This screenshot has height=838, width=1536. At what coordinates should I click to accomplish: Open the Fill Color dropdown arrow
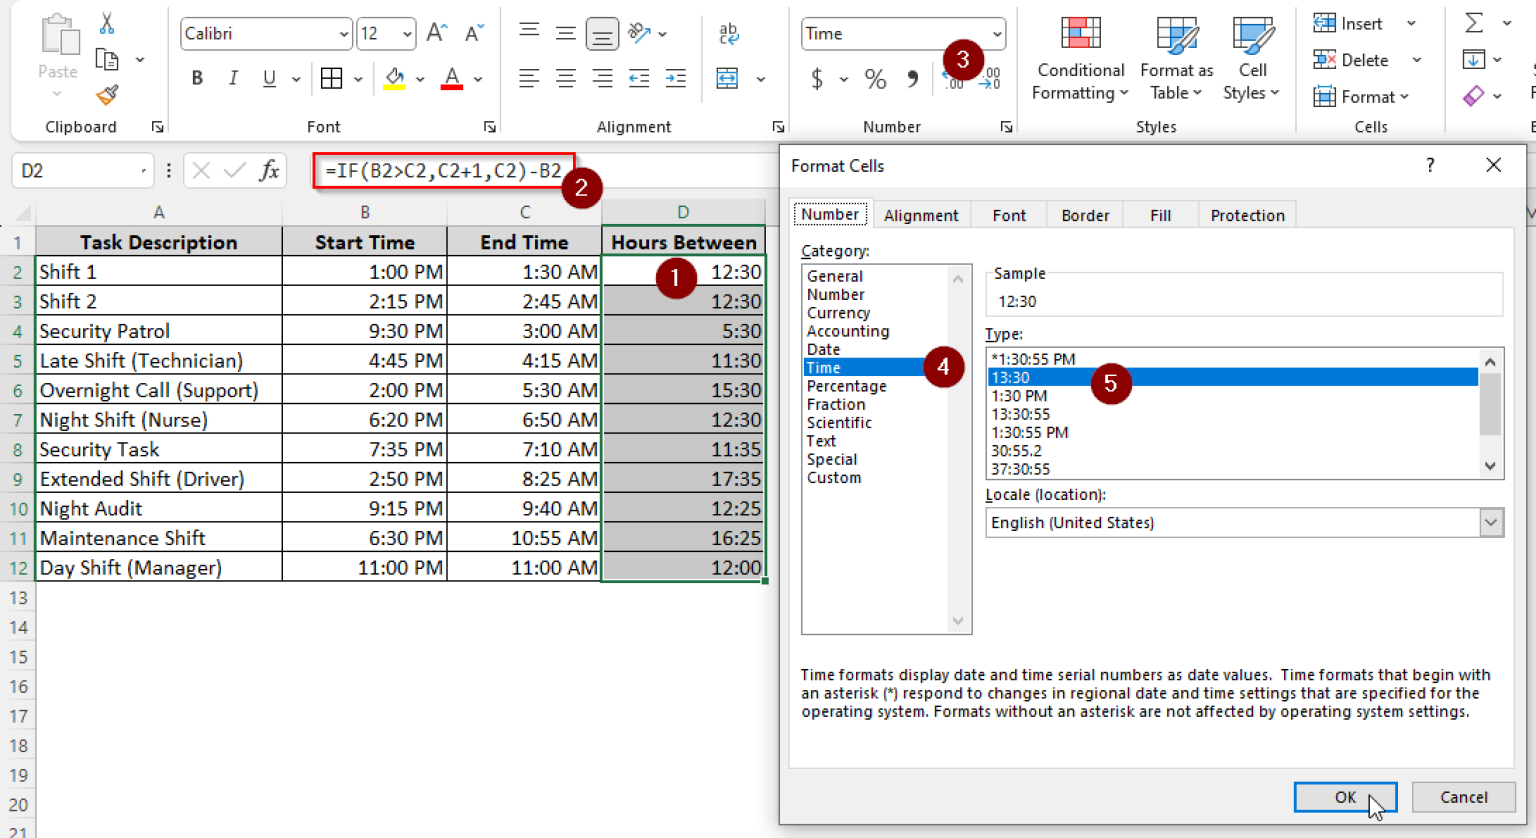point(421,79)
